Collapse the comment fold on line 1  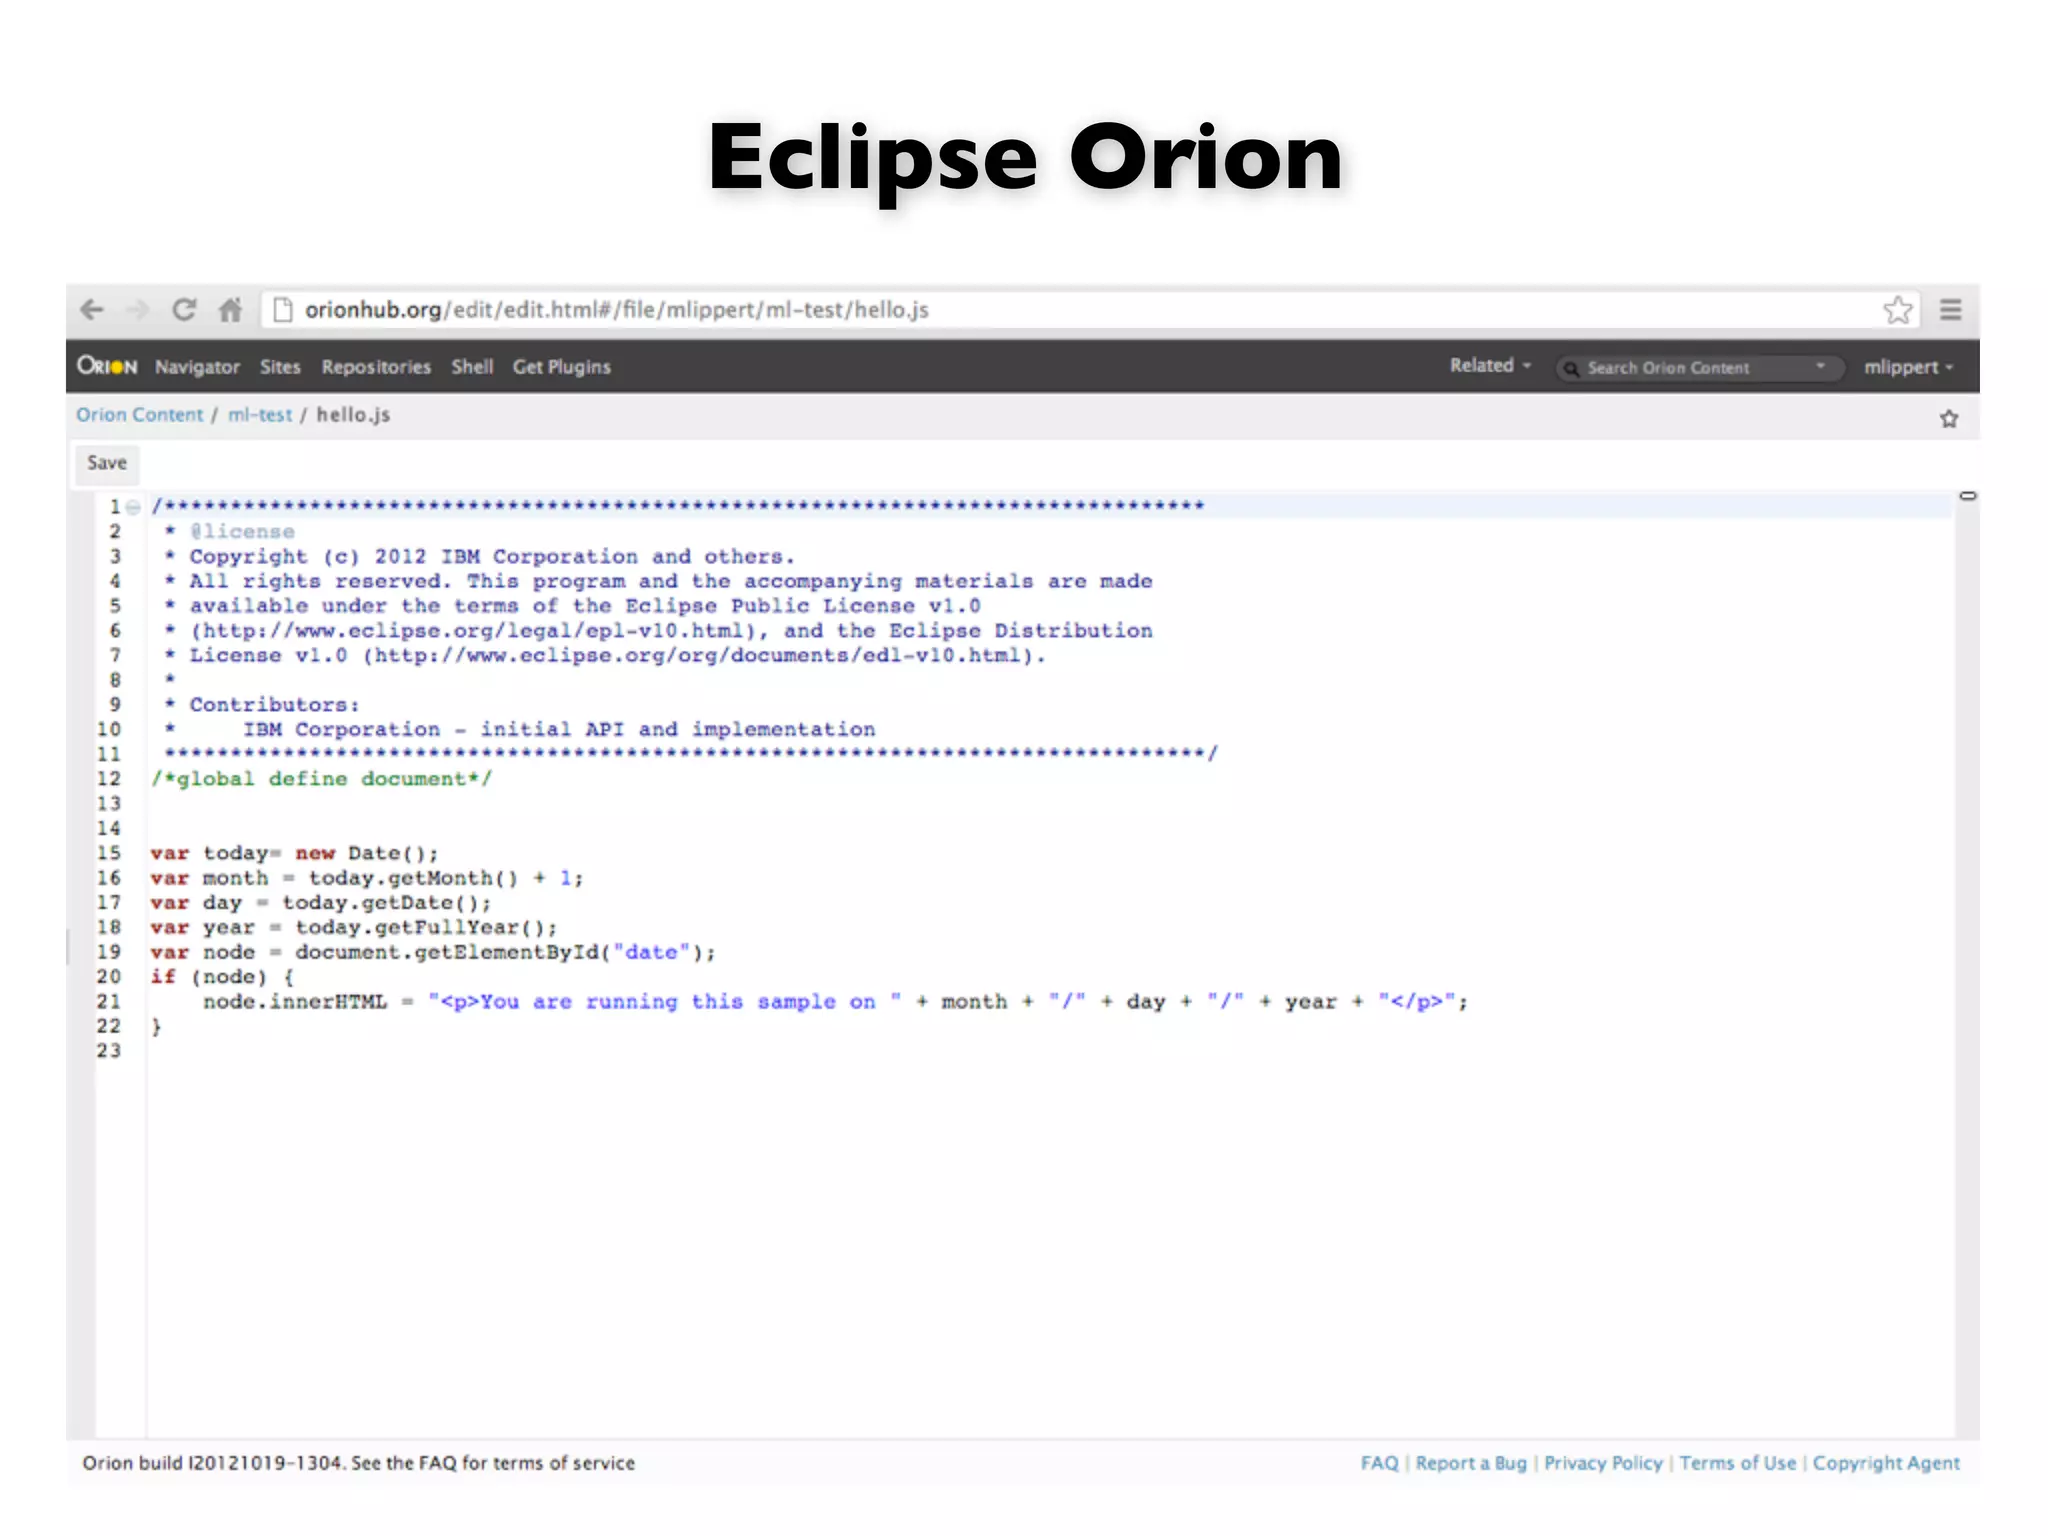click(x=133, y=507)
